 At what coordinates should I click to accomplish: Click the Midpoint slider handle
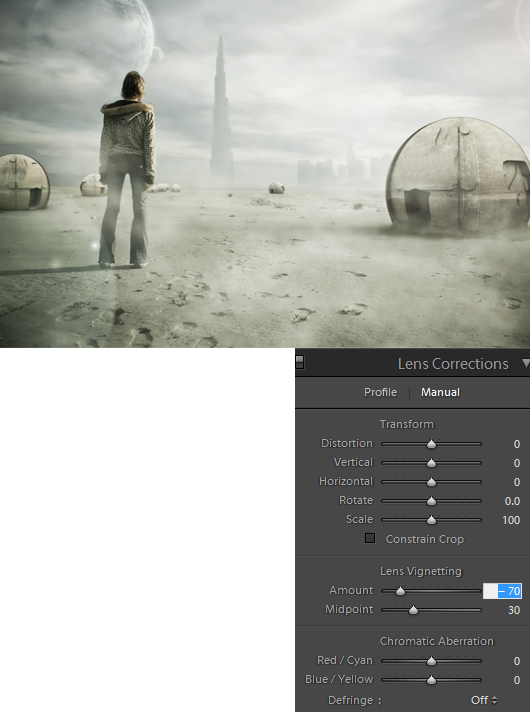coord(413,610)
